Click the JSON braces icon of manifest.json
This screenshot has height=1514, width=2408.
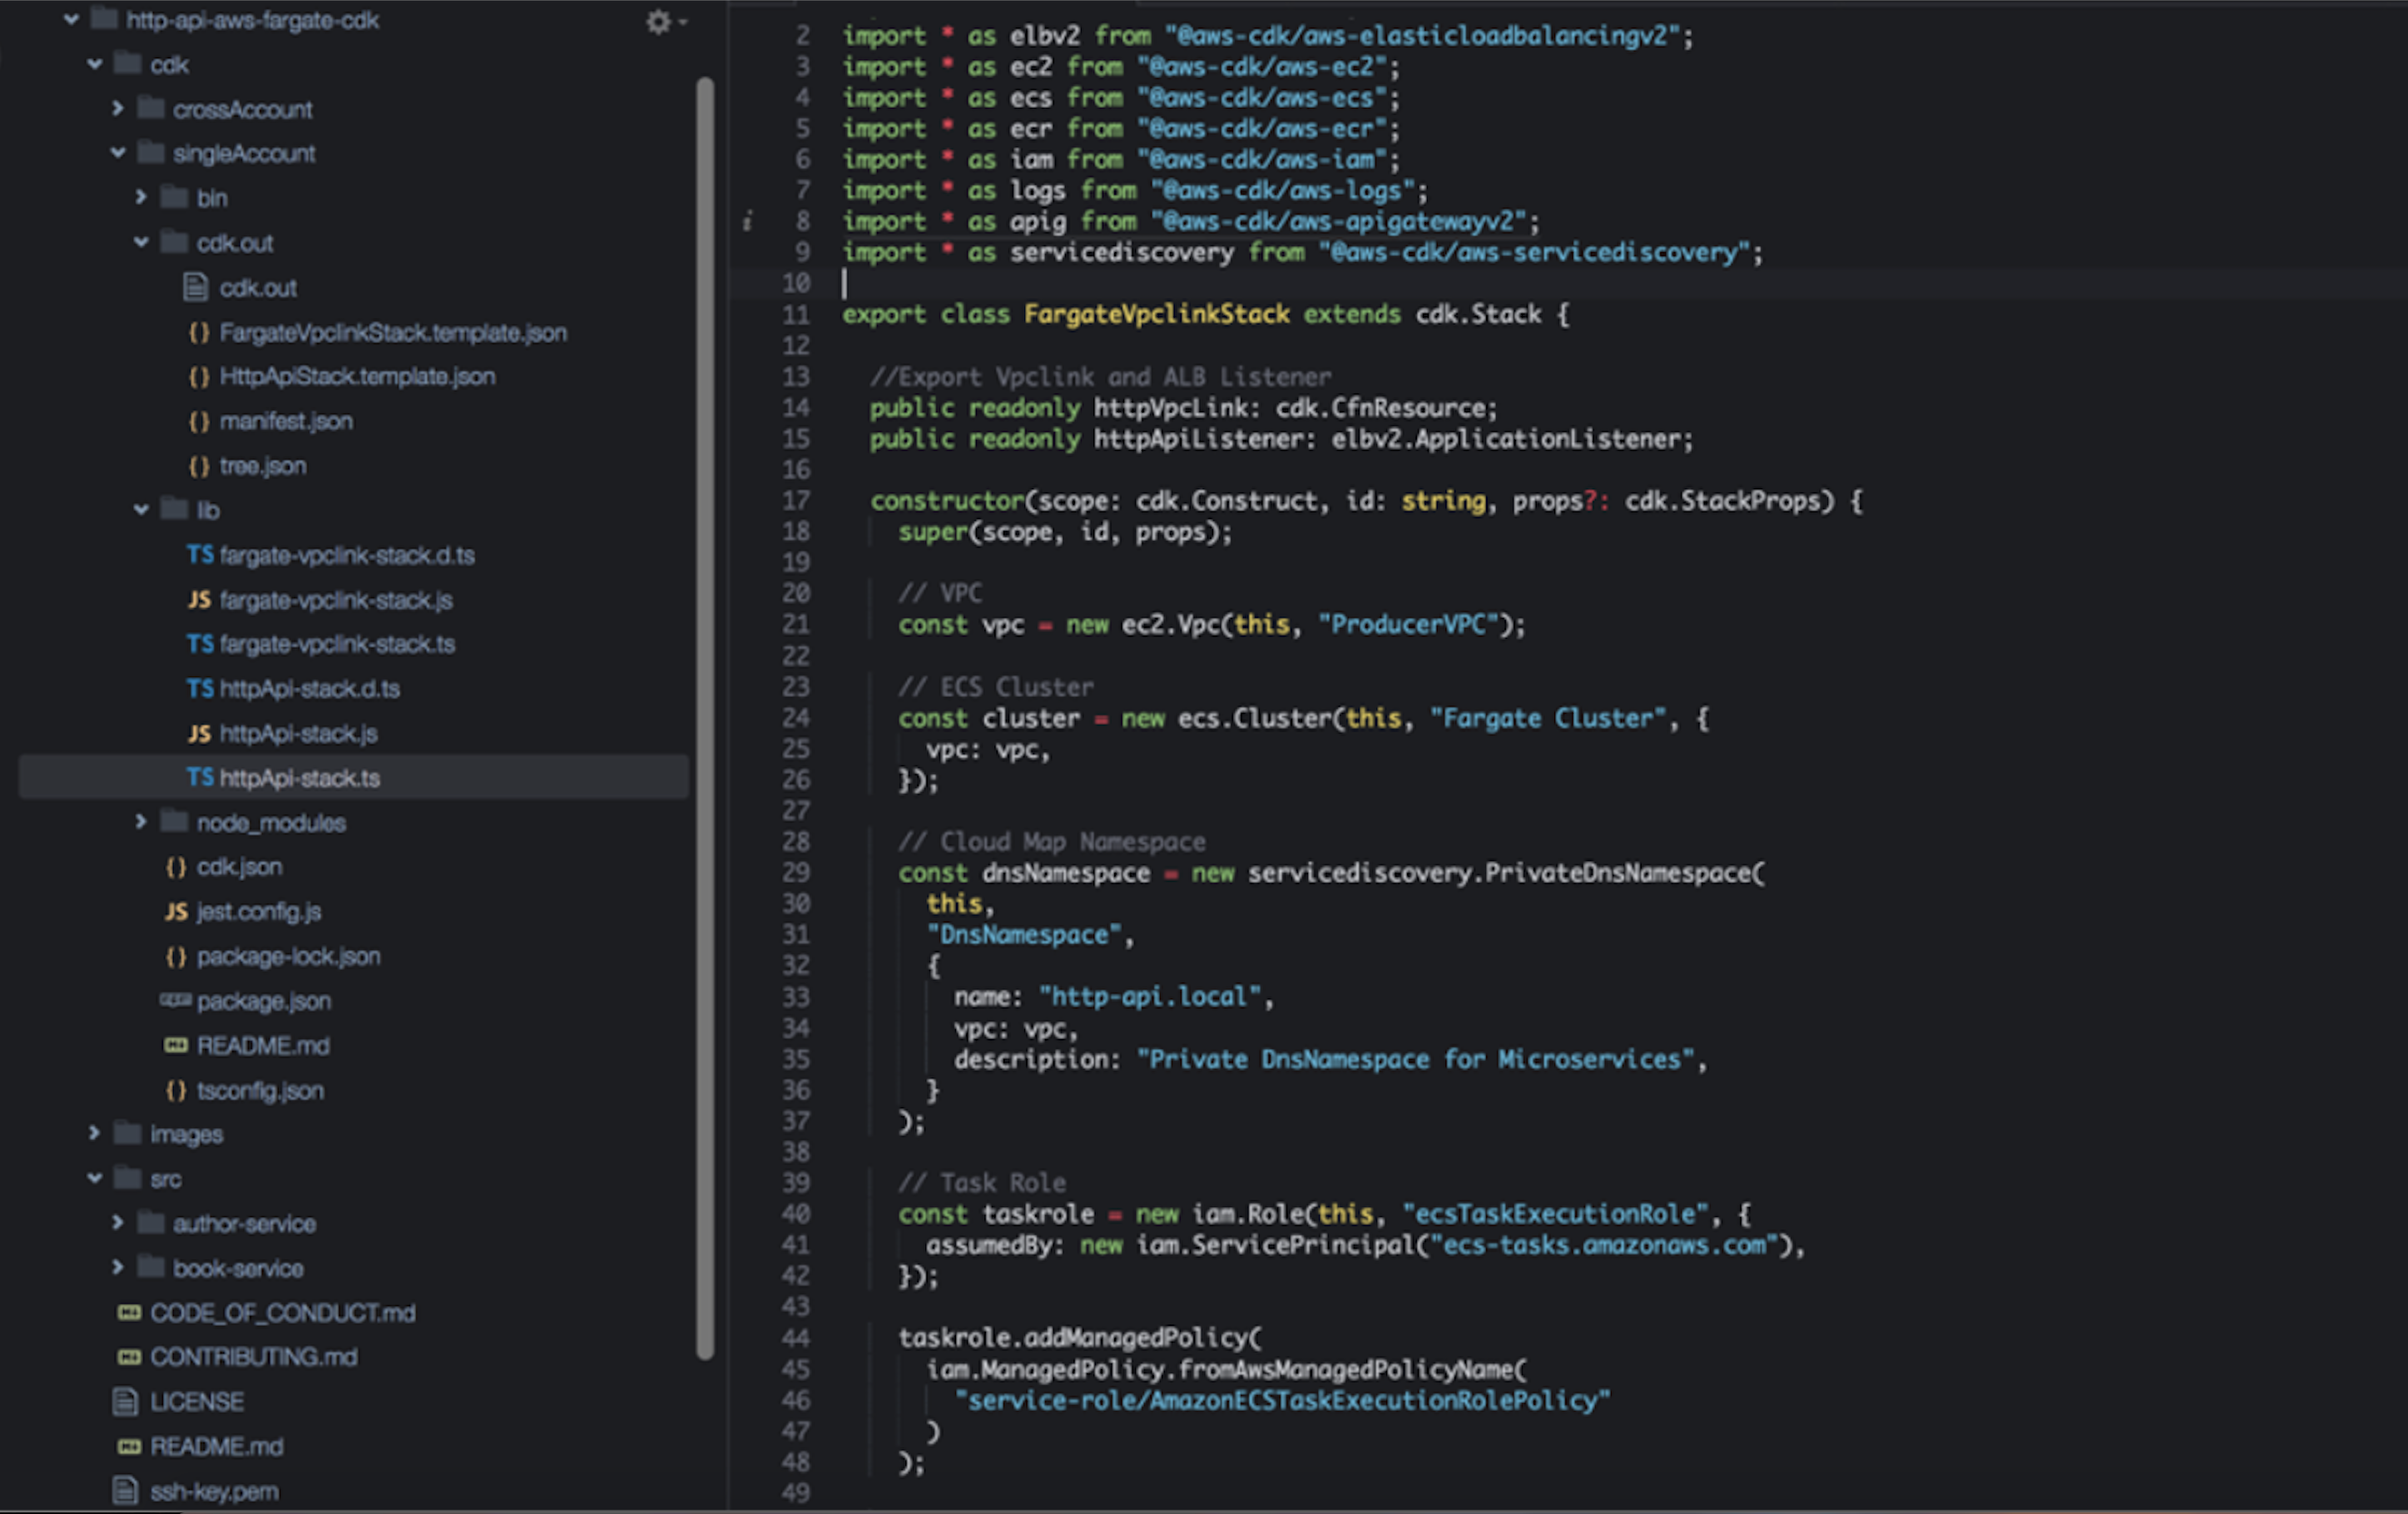[x=199, y=422]
